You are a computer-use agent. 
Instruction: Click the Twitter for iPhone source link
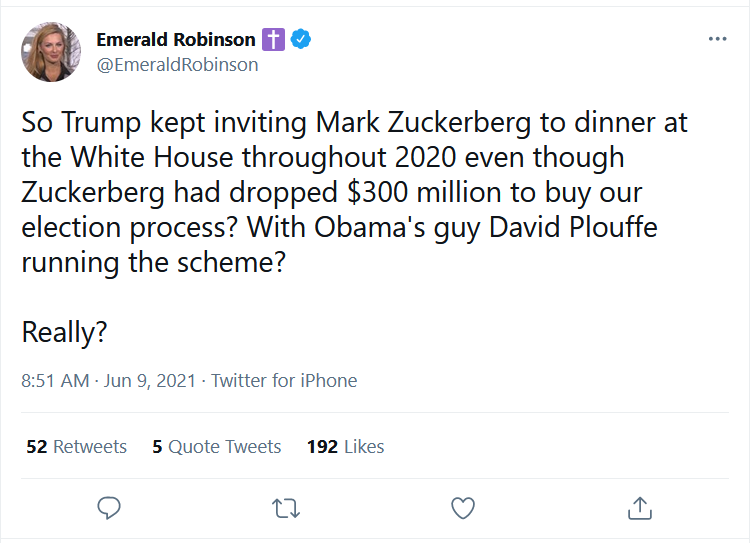[284, 380]
